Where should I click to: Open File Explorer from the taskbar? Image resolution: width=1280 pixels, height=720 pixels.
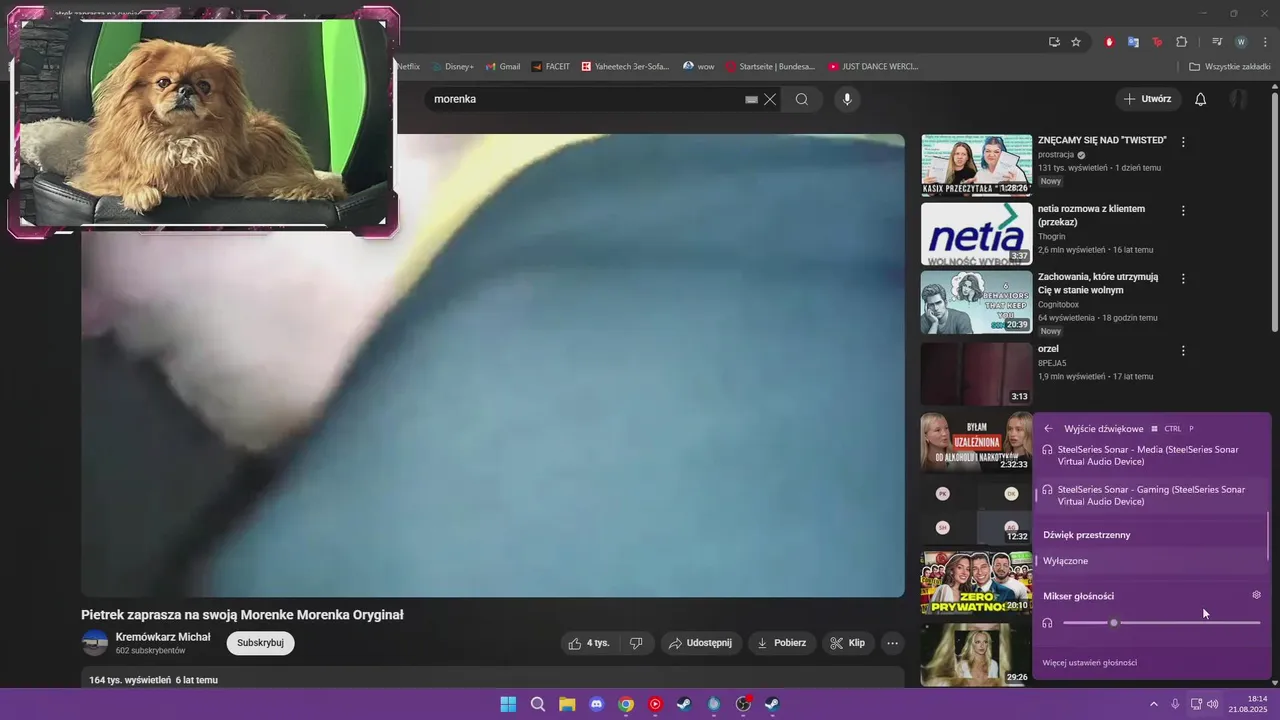click(567, 704)
